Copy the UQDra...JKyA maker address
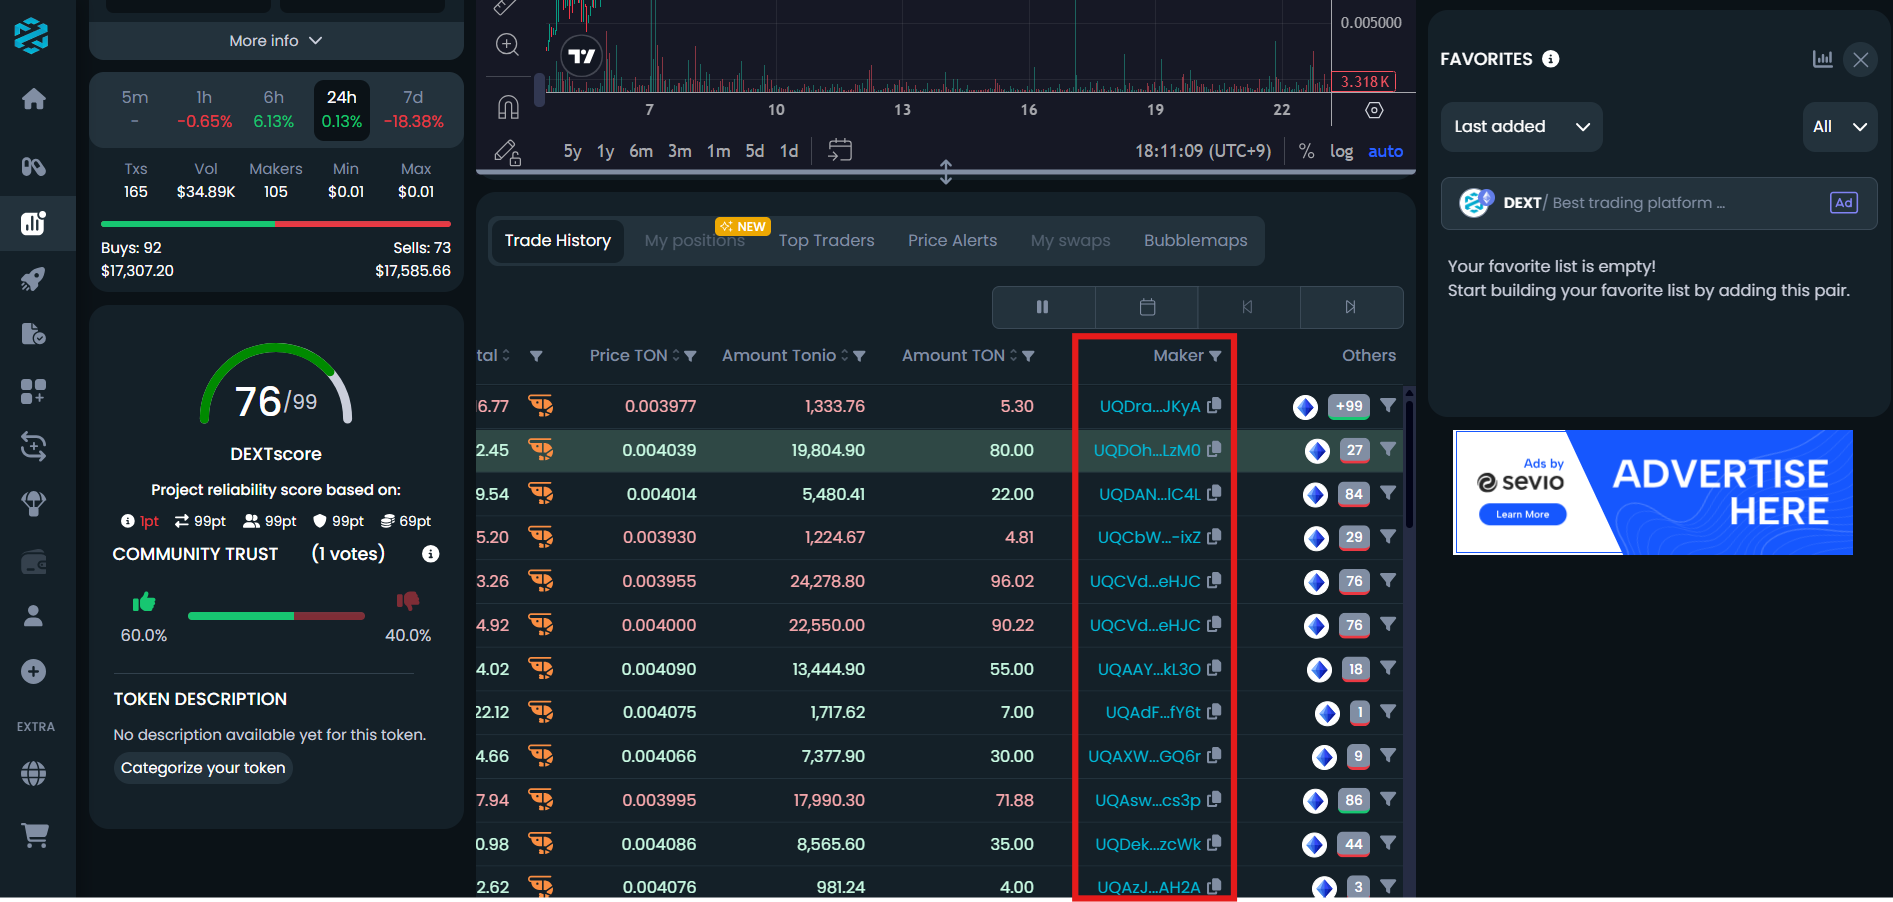The height and width of the screenshot is (902, 1893). (1214, 406)
